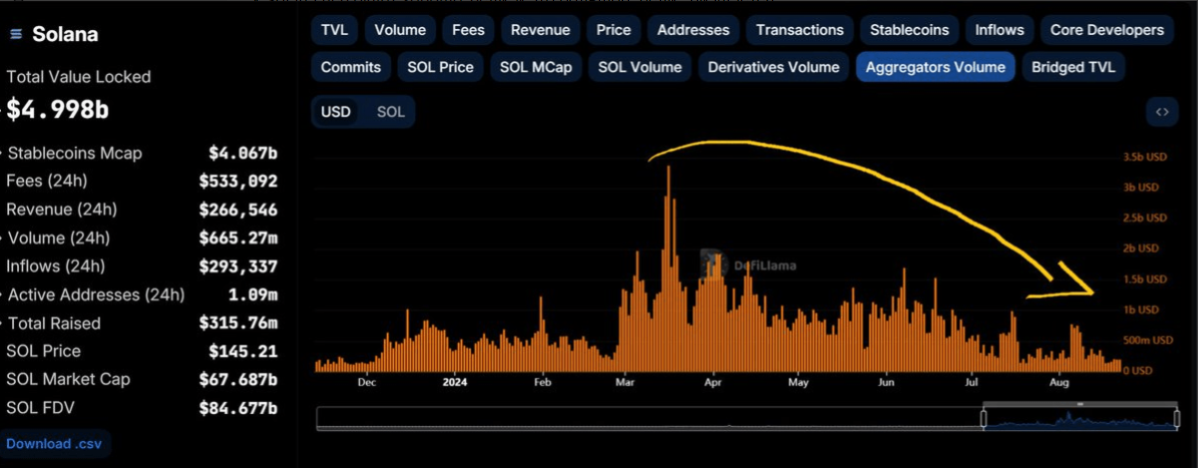The width and height of the screenshot is (1198, 468).
Task: Click the Solana chain icon
Action: click(x=15, y=34)
